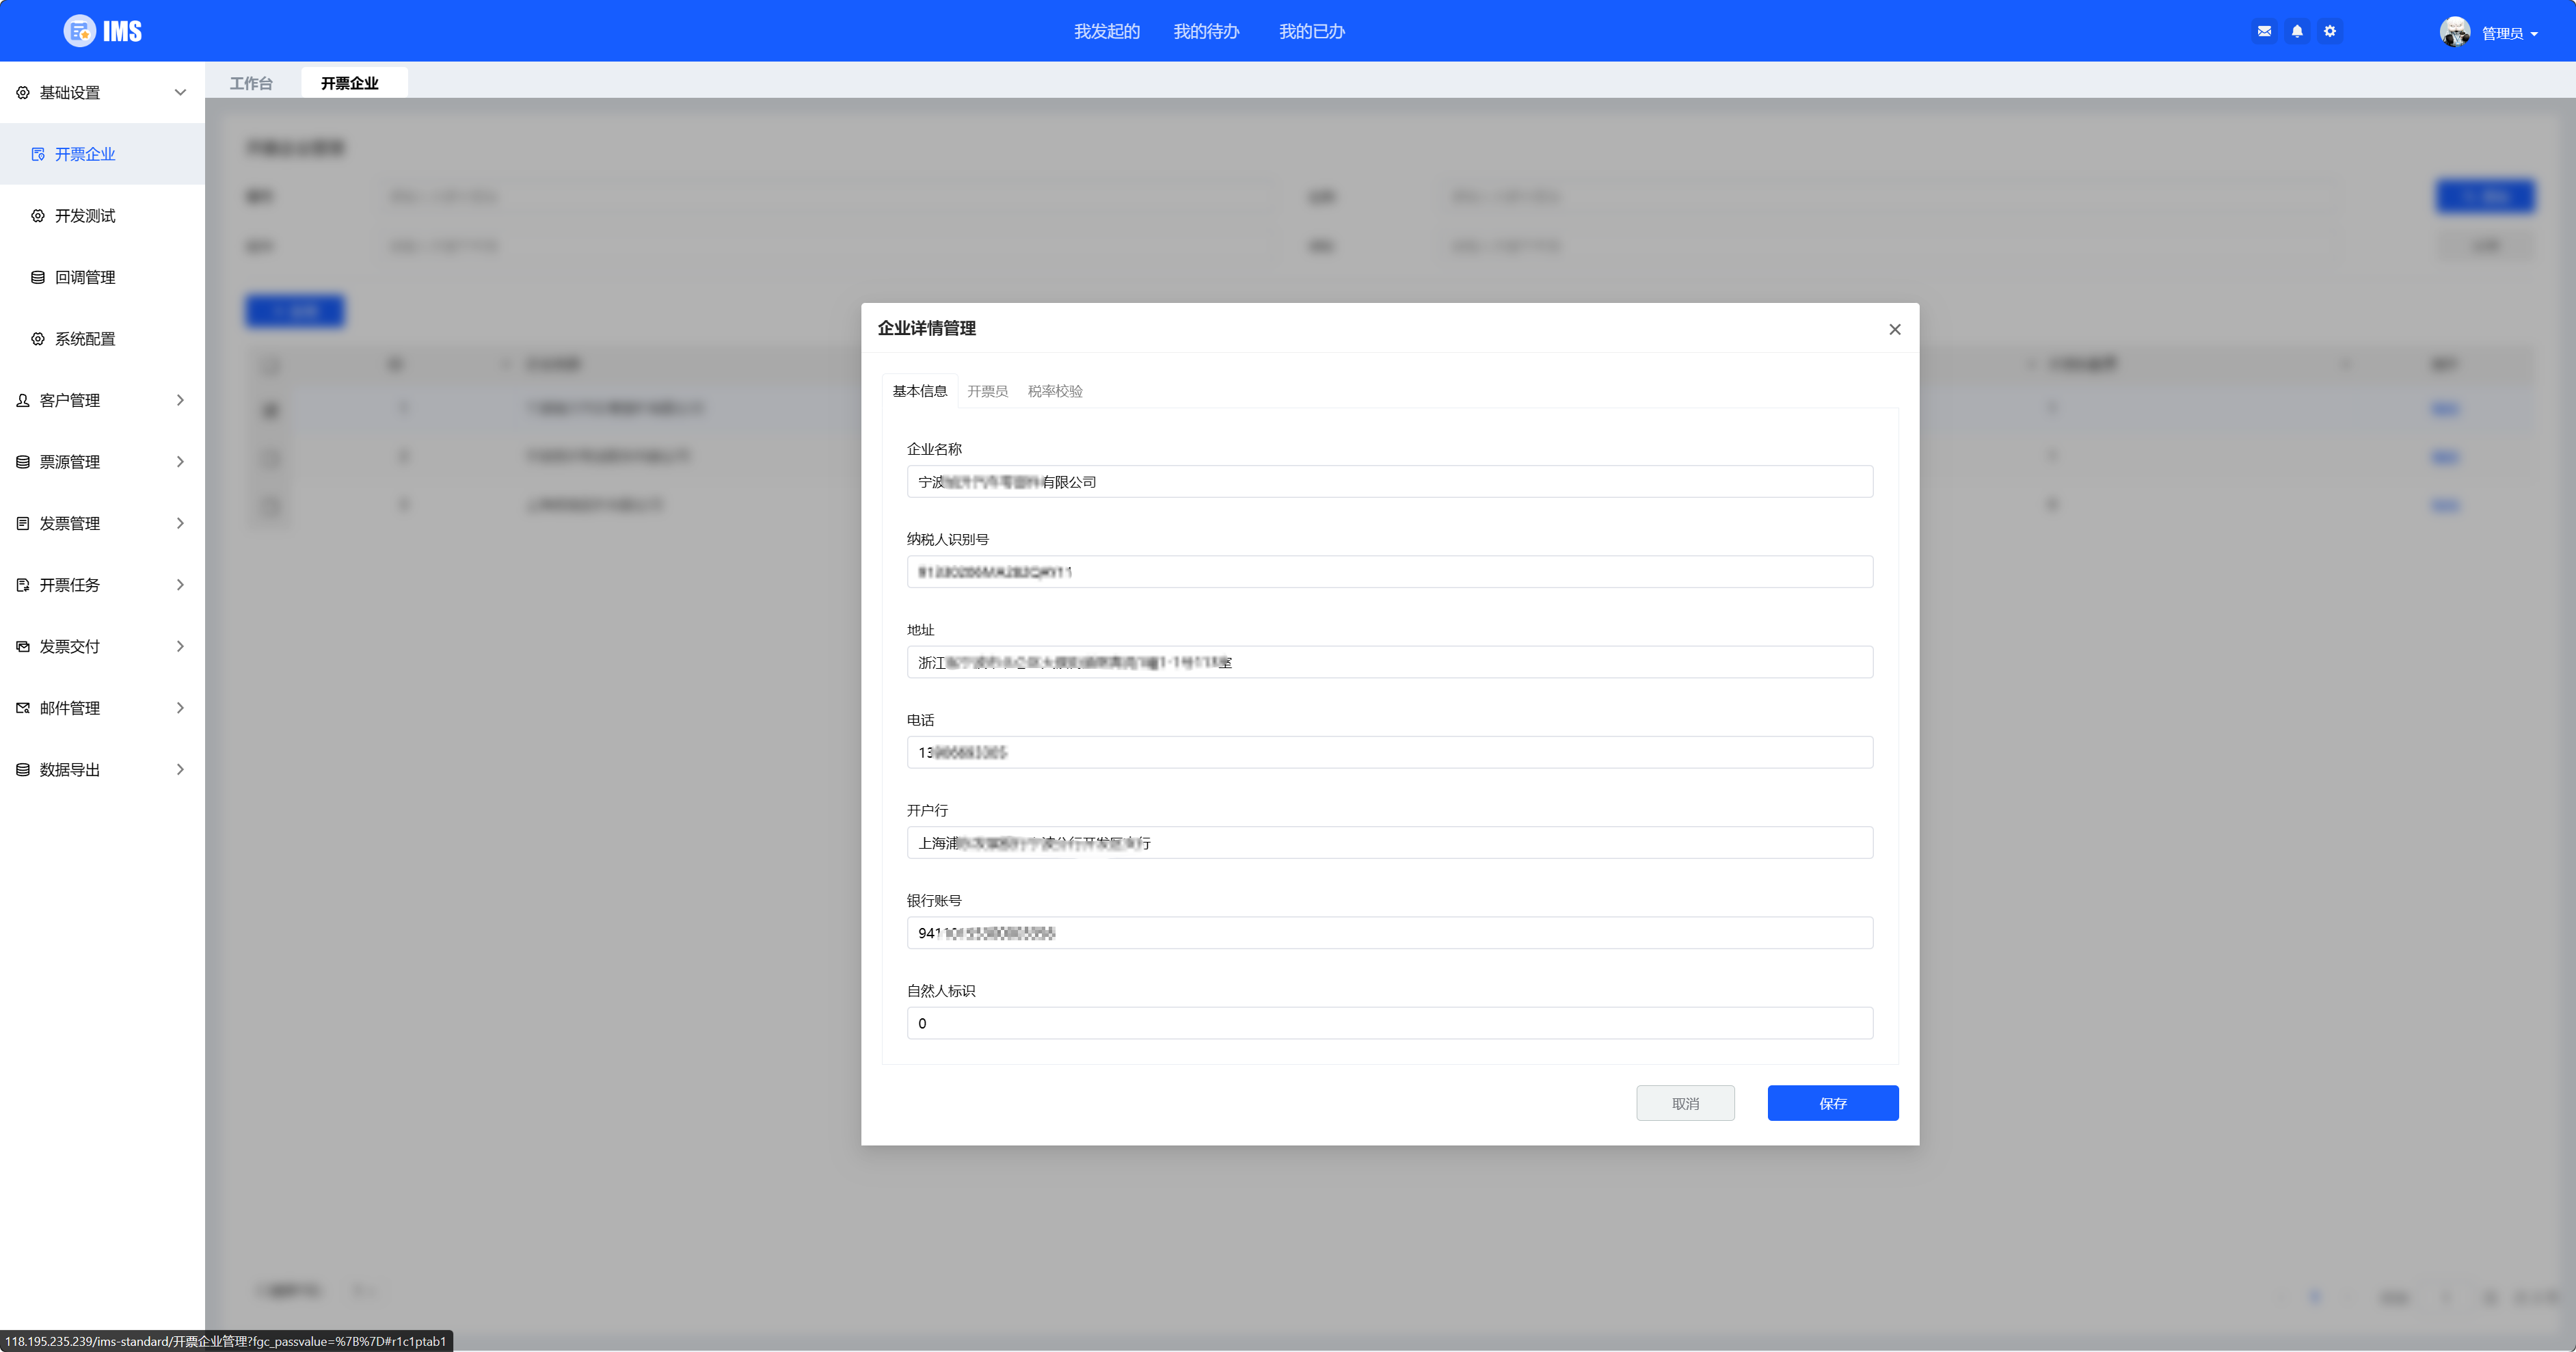Close the 企业详情管理 dialog with X

coord(1894,329)
